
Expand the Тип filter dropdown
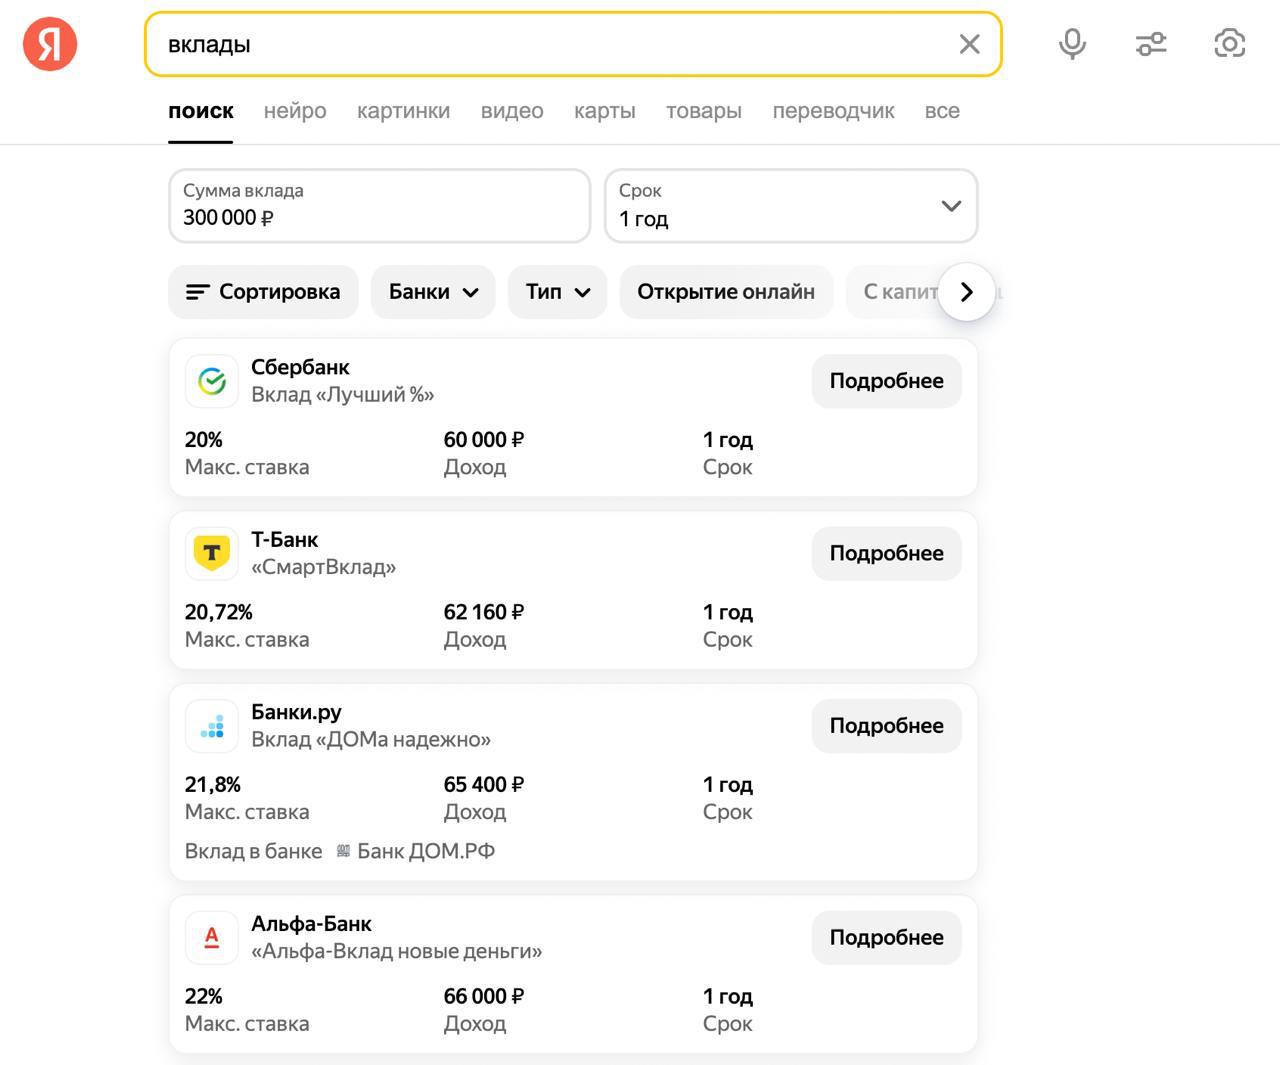click(x=557, y=292)
